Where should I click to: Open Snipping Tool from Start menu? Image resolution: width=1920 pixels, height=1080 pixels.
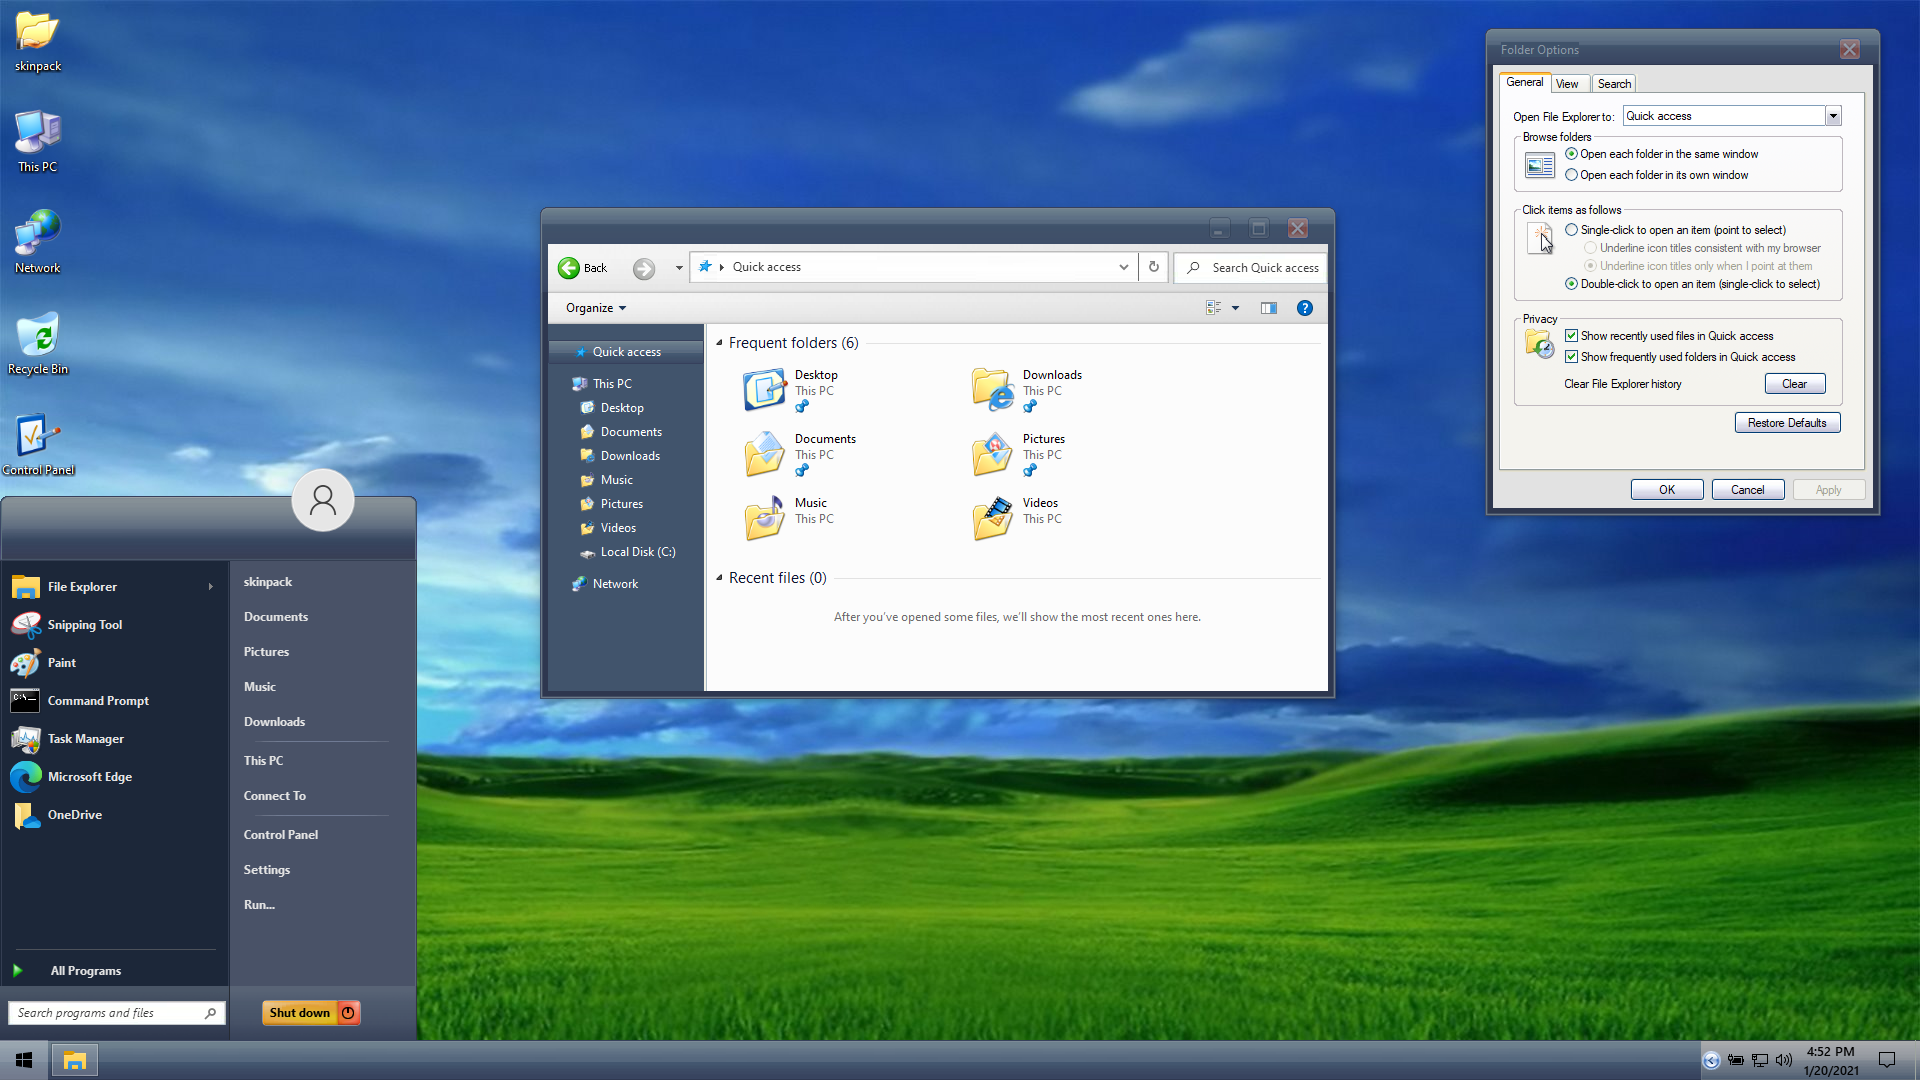pyautogui.click(x=84, y=625)
